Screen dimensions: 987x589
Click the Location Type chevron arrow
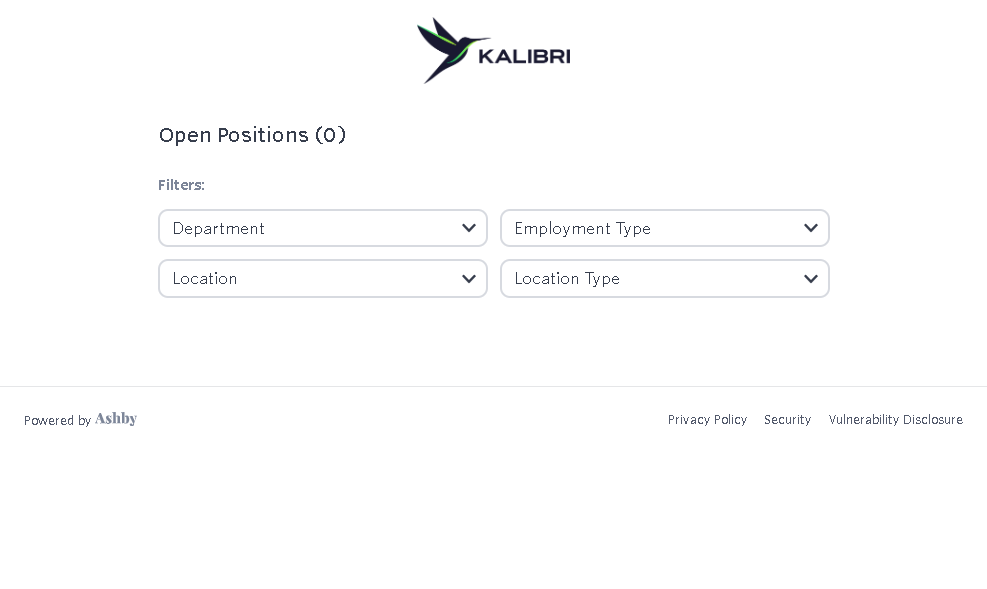click(x=811, y=278)
